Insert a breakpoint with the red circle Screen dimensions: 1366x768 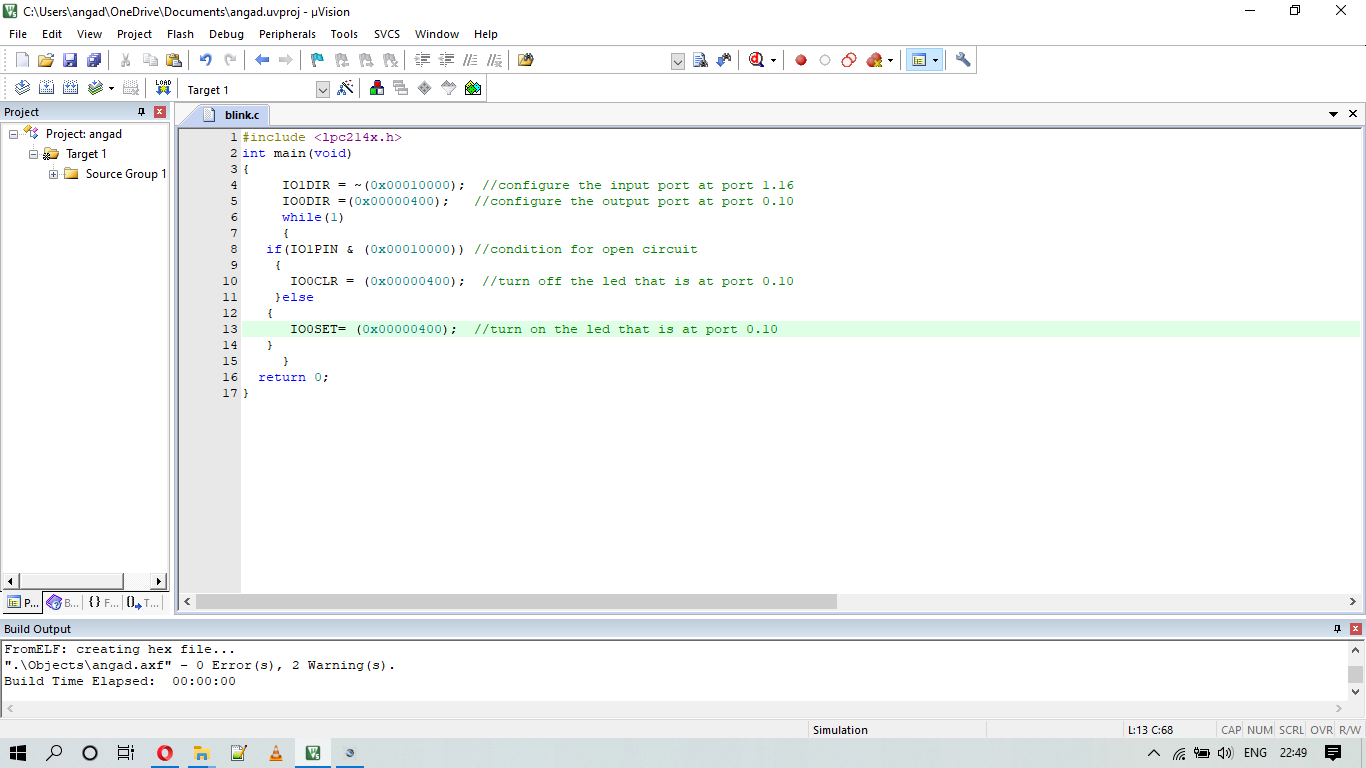(x=801, y=60)
